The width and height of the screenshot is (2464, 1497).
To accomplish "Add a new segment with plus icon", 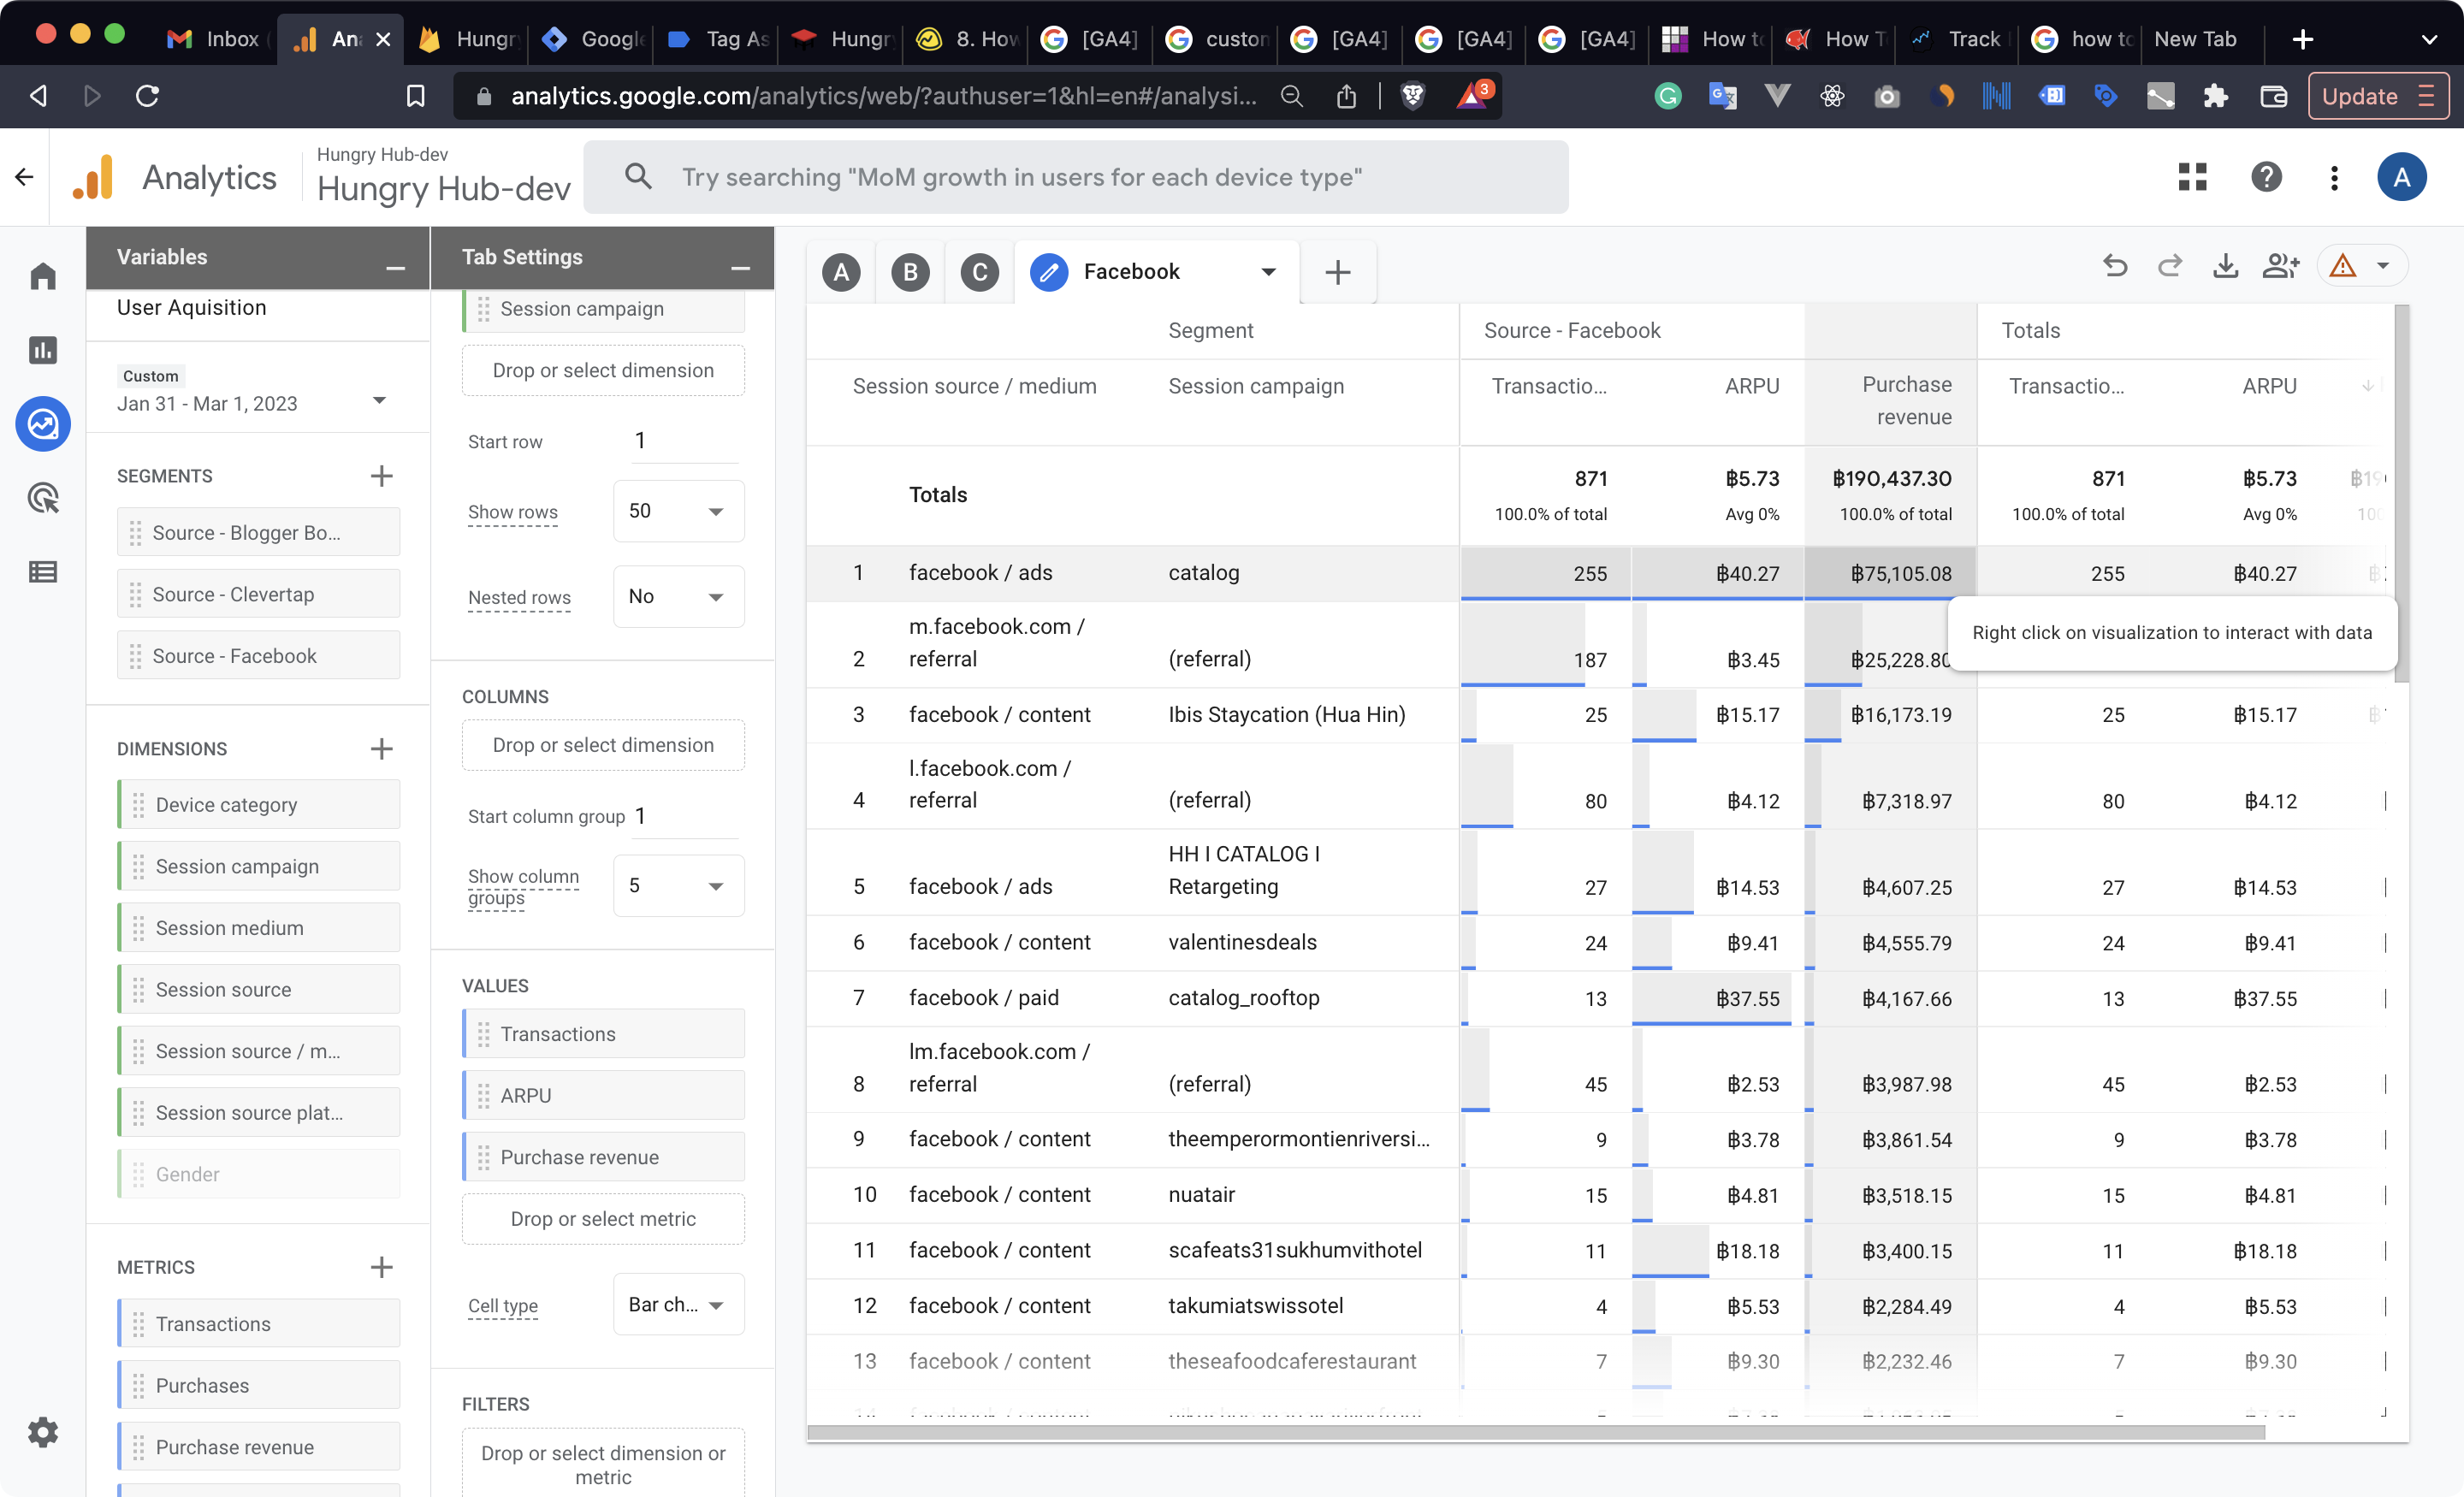I will [x=381, y=476].
